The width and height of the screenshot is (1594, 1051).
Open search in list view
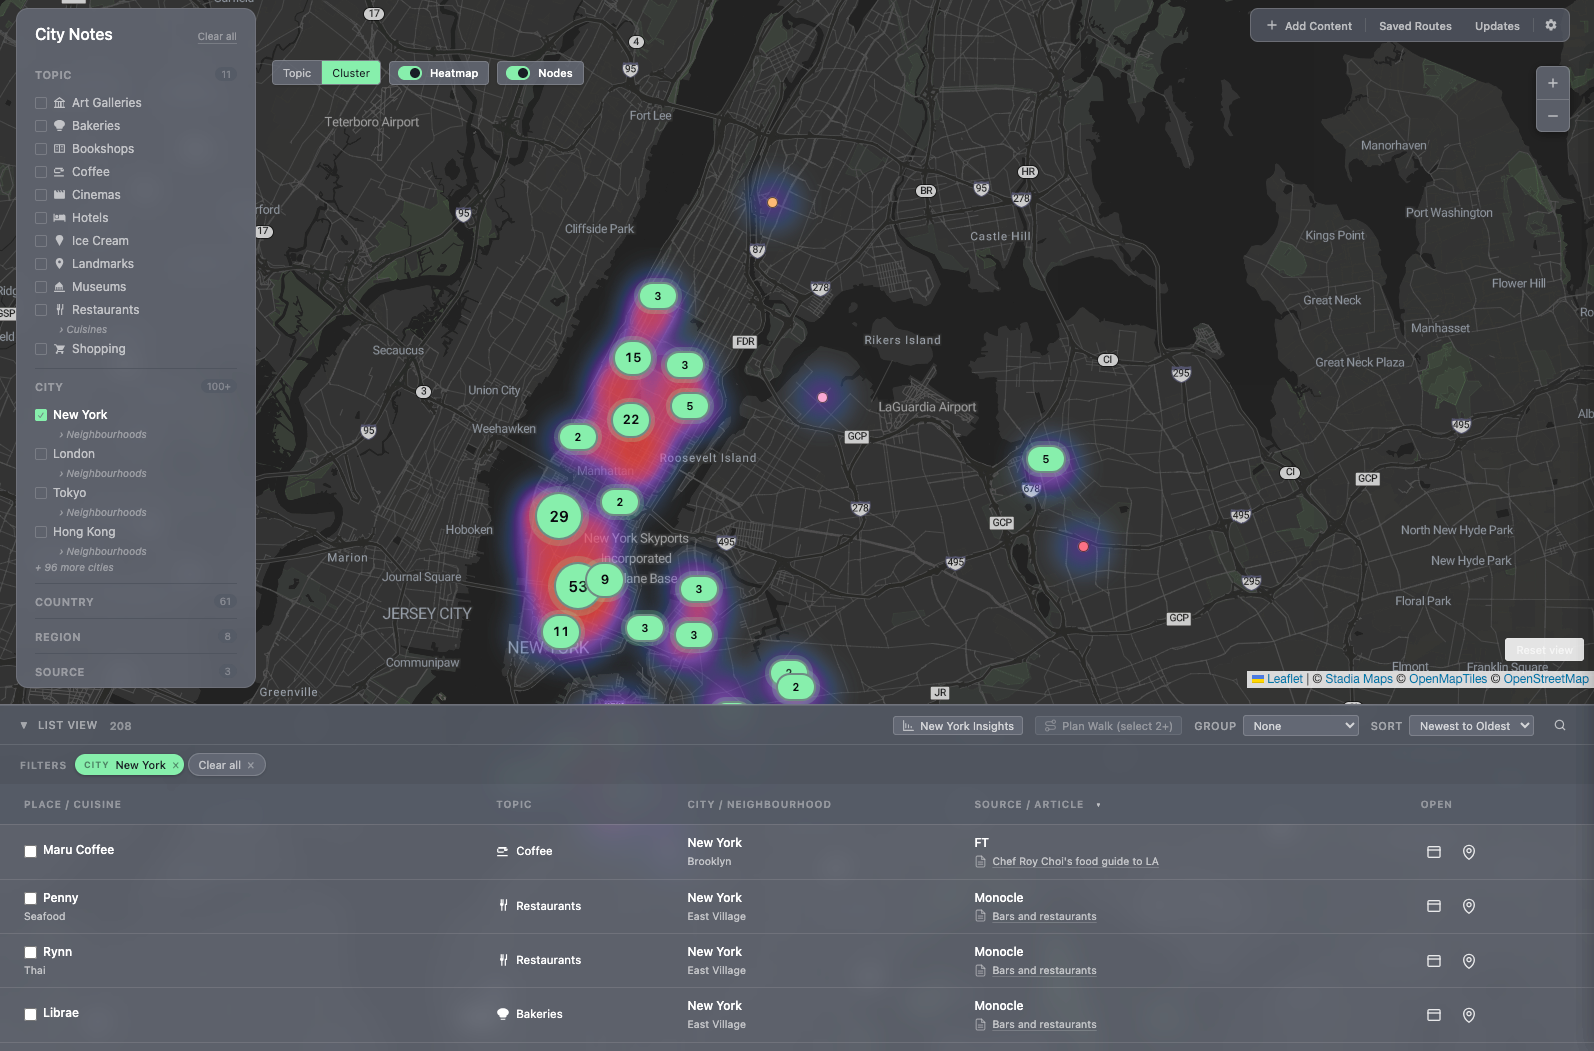[1560, 725]
